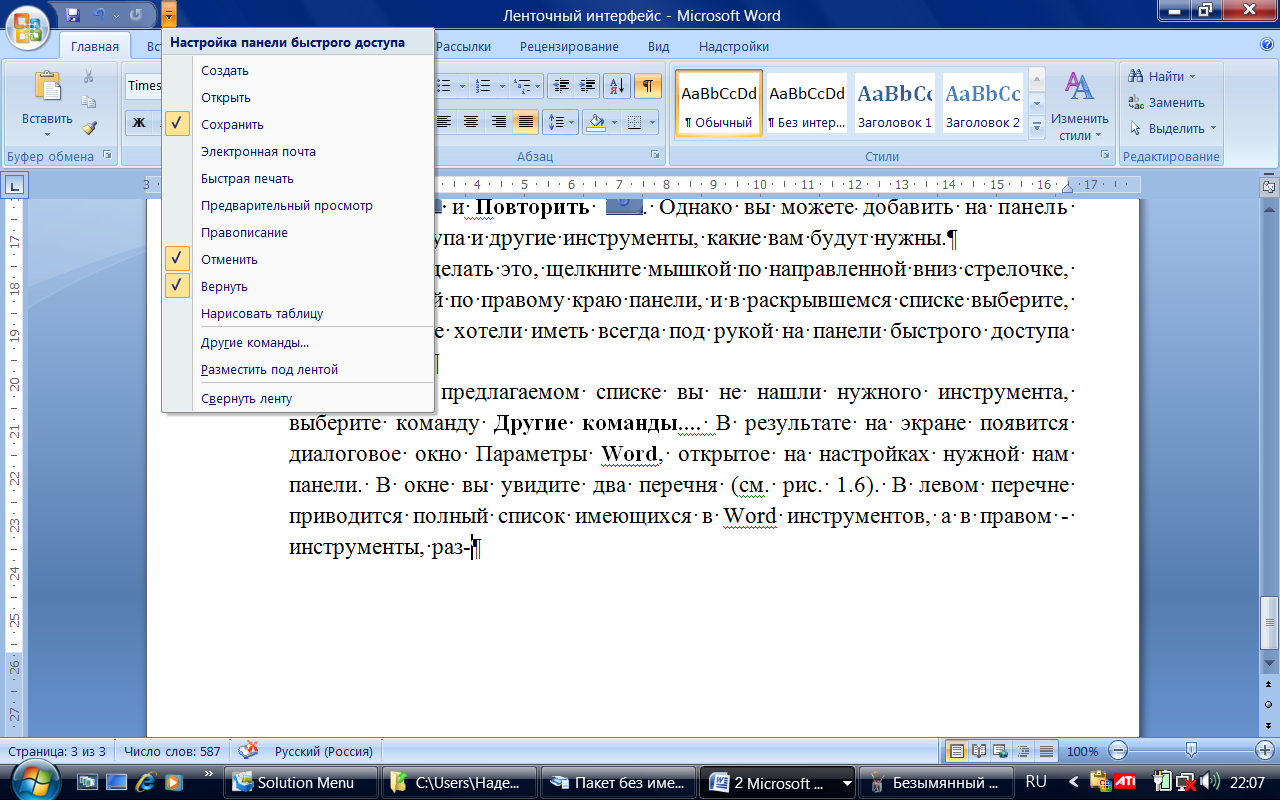Open the shading color dropdown arrow

(x=613, y=122)
